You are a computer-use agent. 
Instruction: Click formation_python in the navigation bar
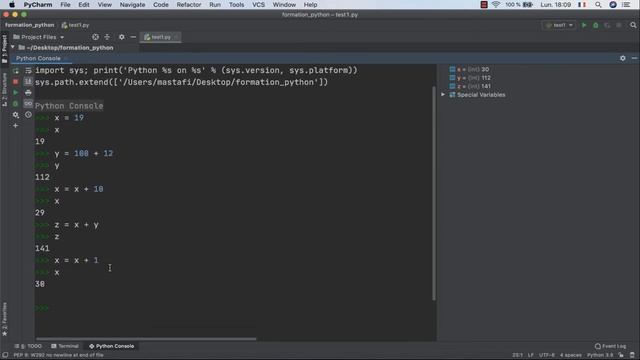(x=29, y=25)
